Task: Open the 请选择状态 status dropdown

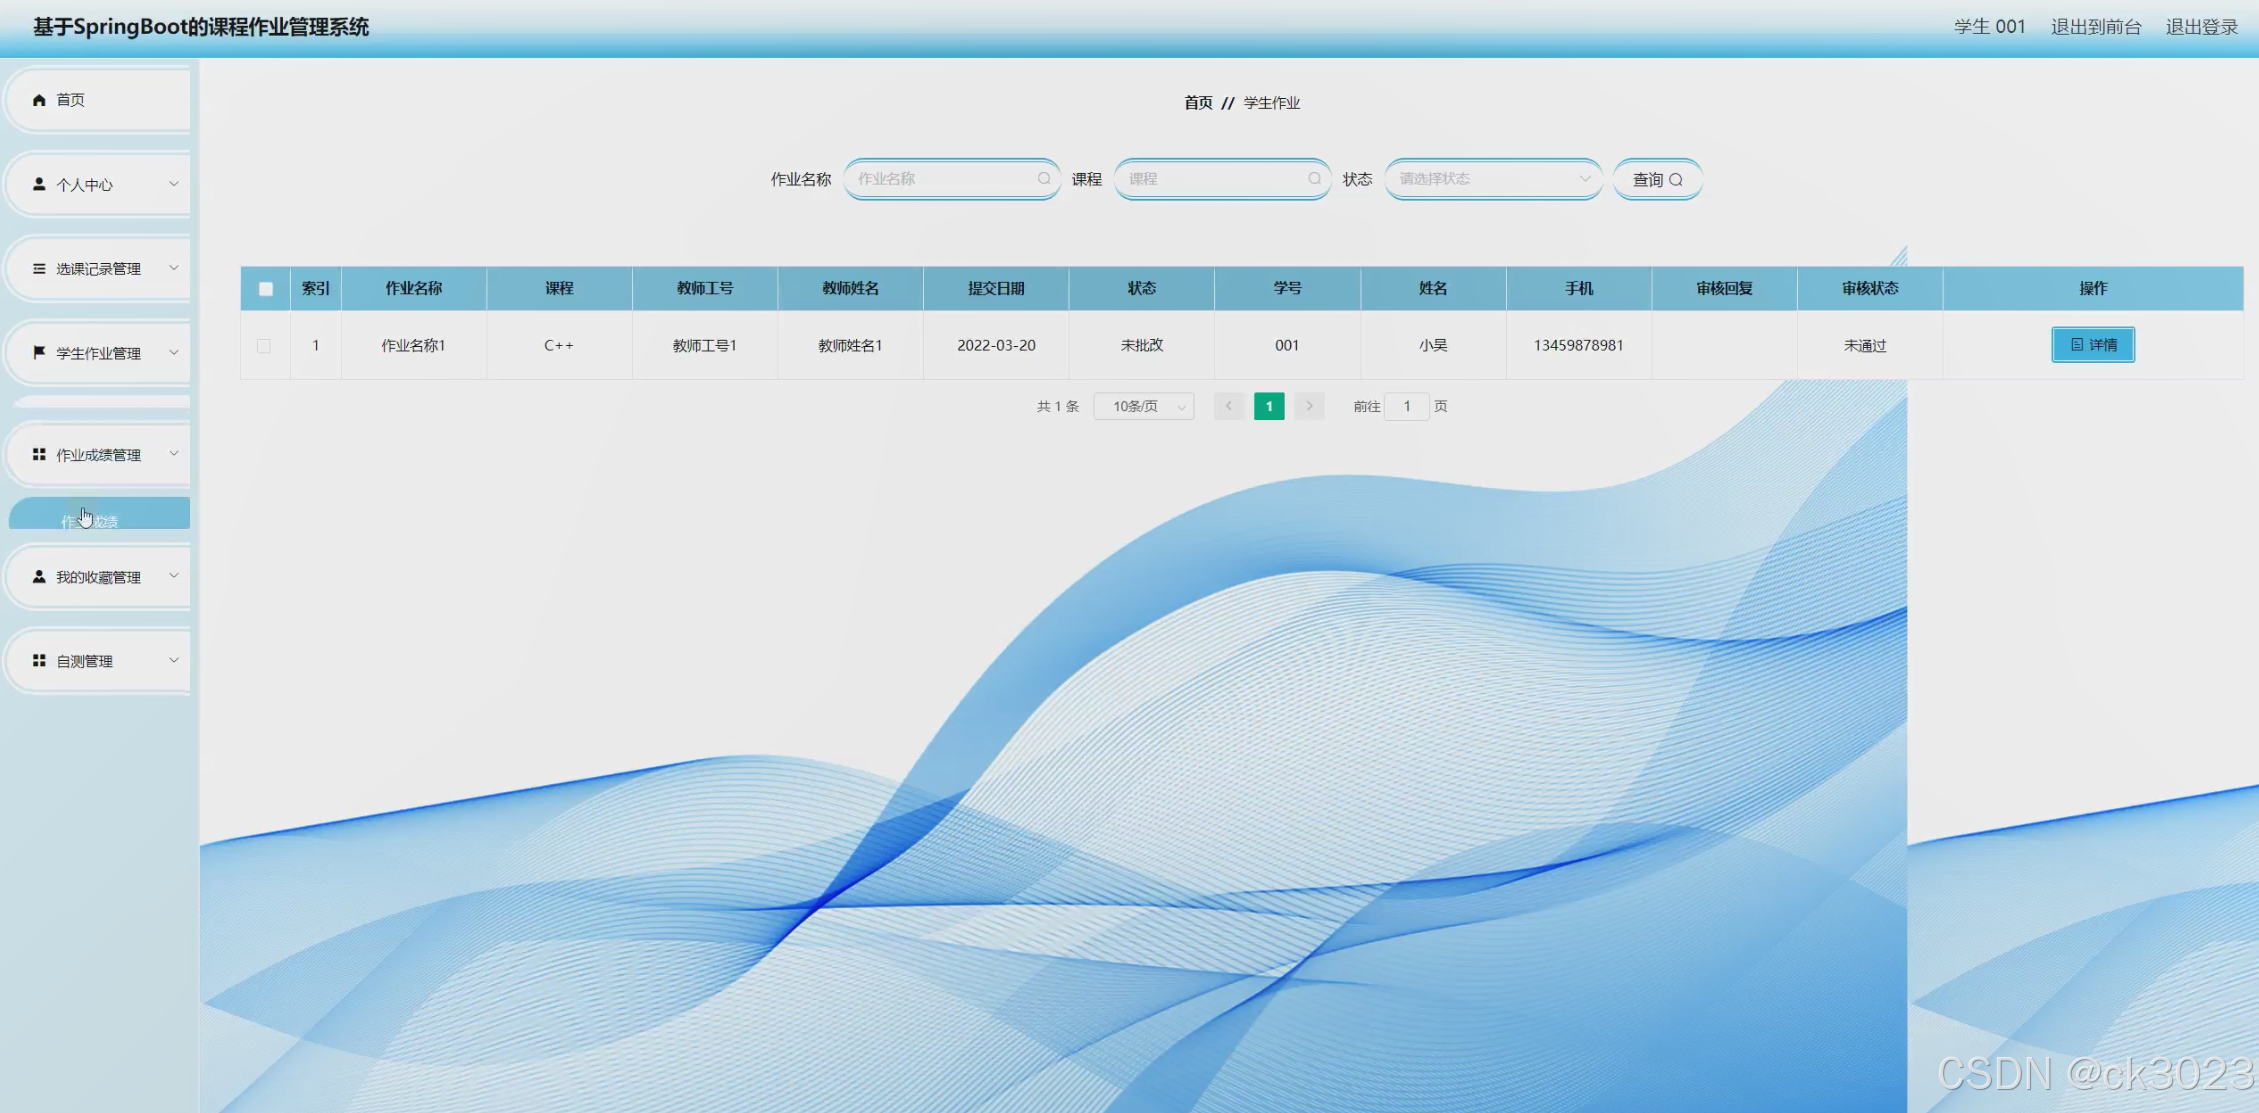Action: [x=1492, y=179]
